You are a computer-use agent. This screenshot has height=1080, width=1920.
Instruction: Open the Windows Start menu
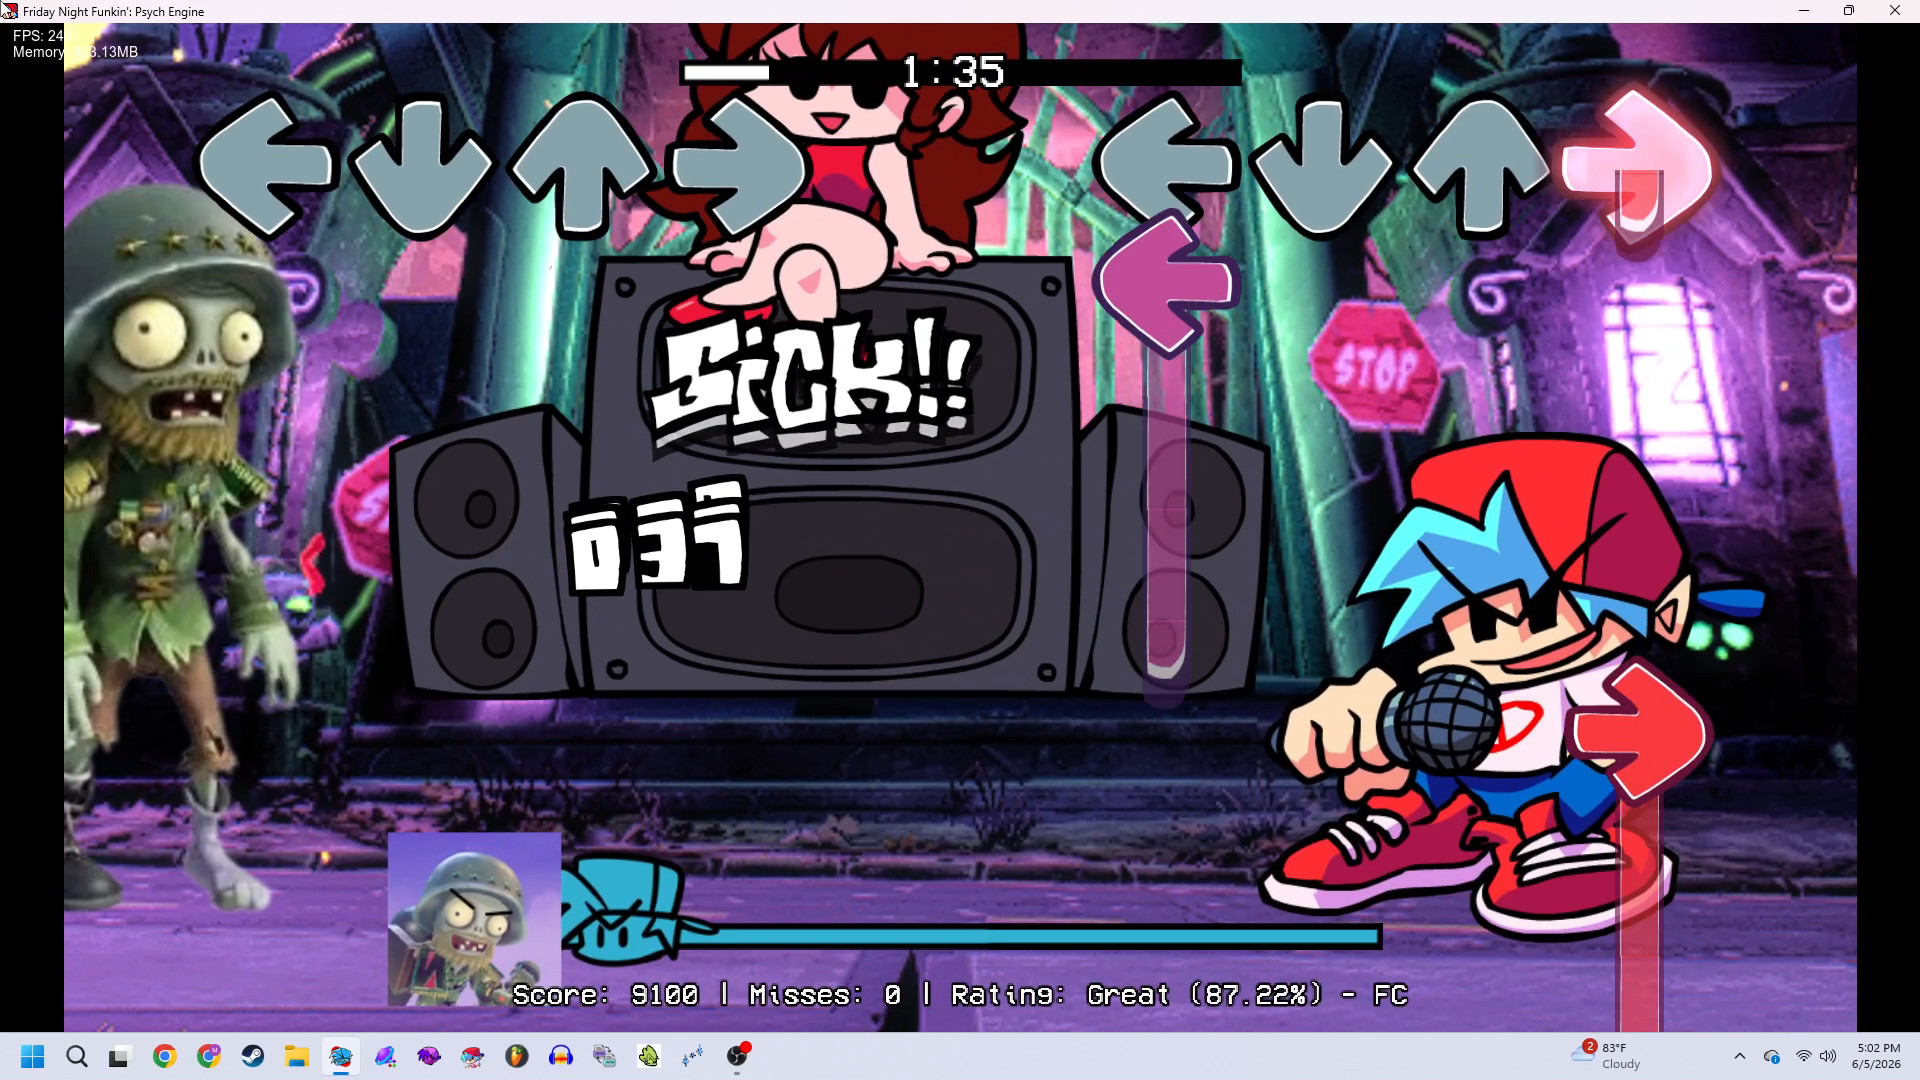click(33, 1056)
